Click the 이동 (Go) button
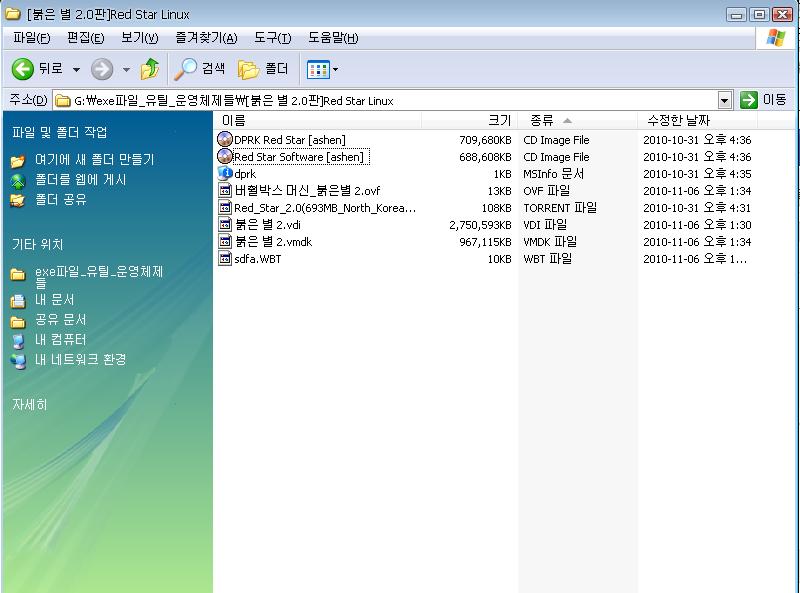 click(x=763, y=100)
